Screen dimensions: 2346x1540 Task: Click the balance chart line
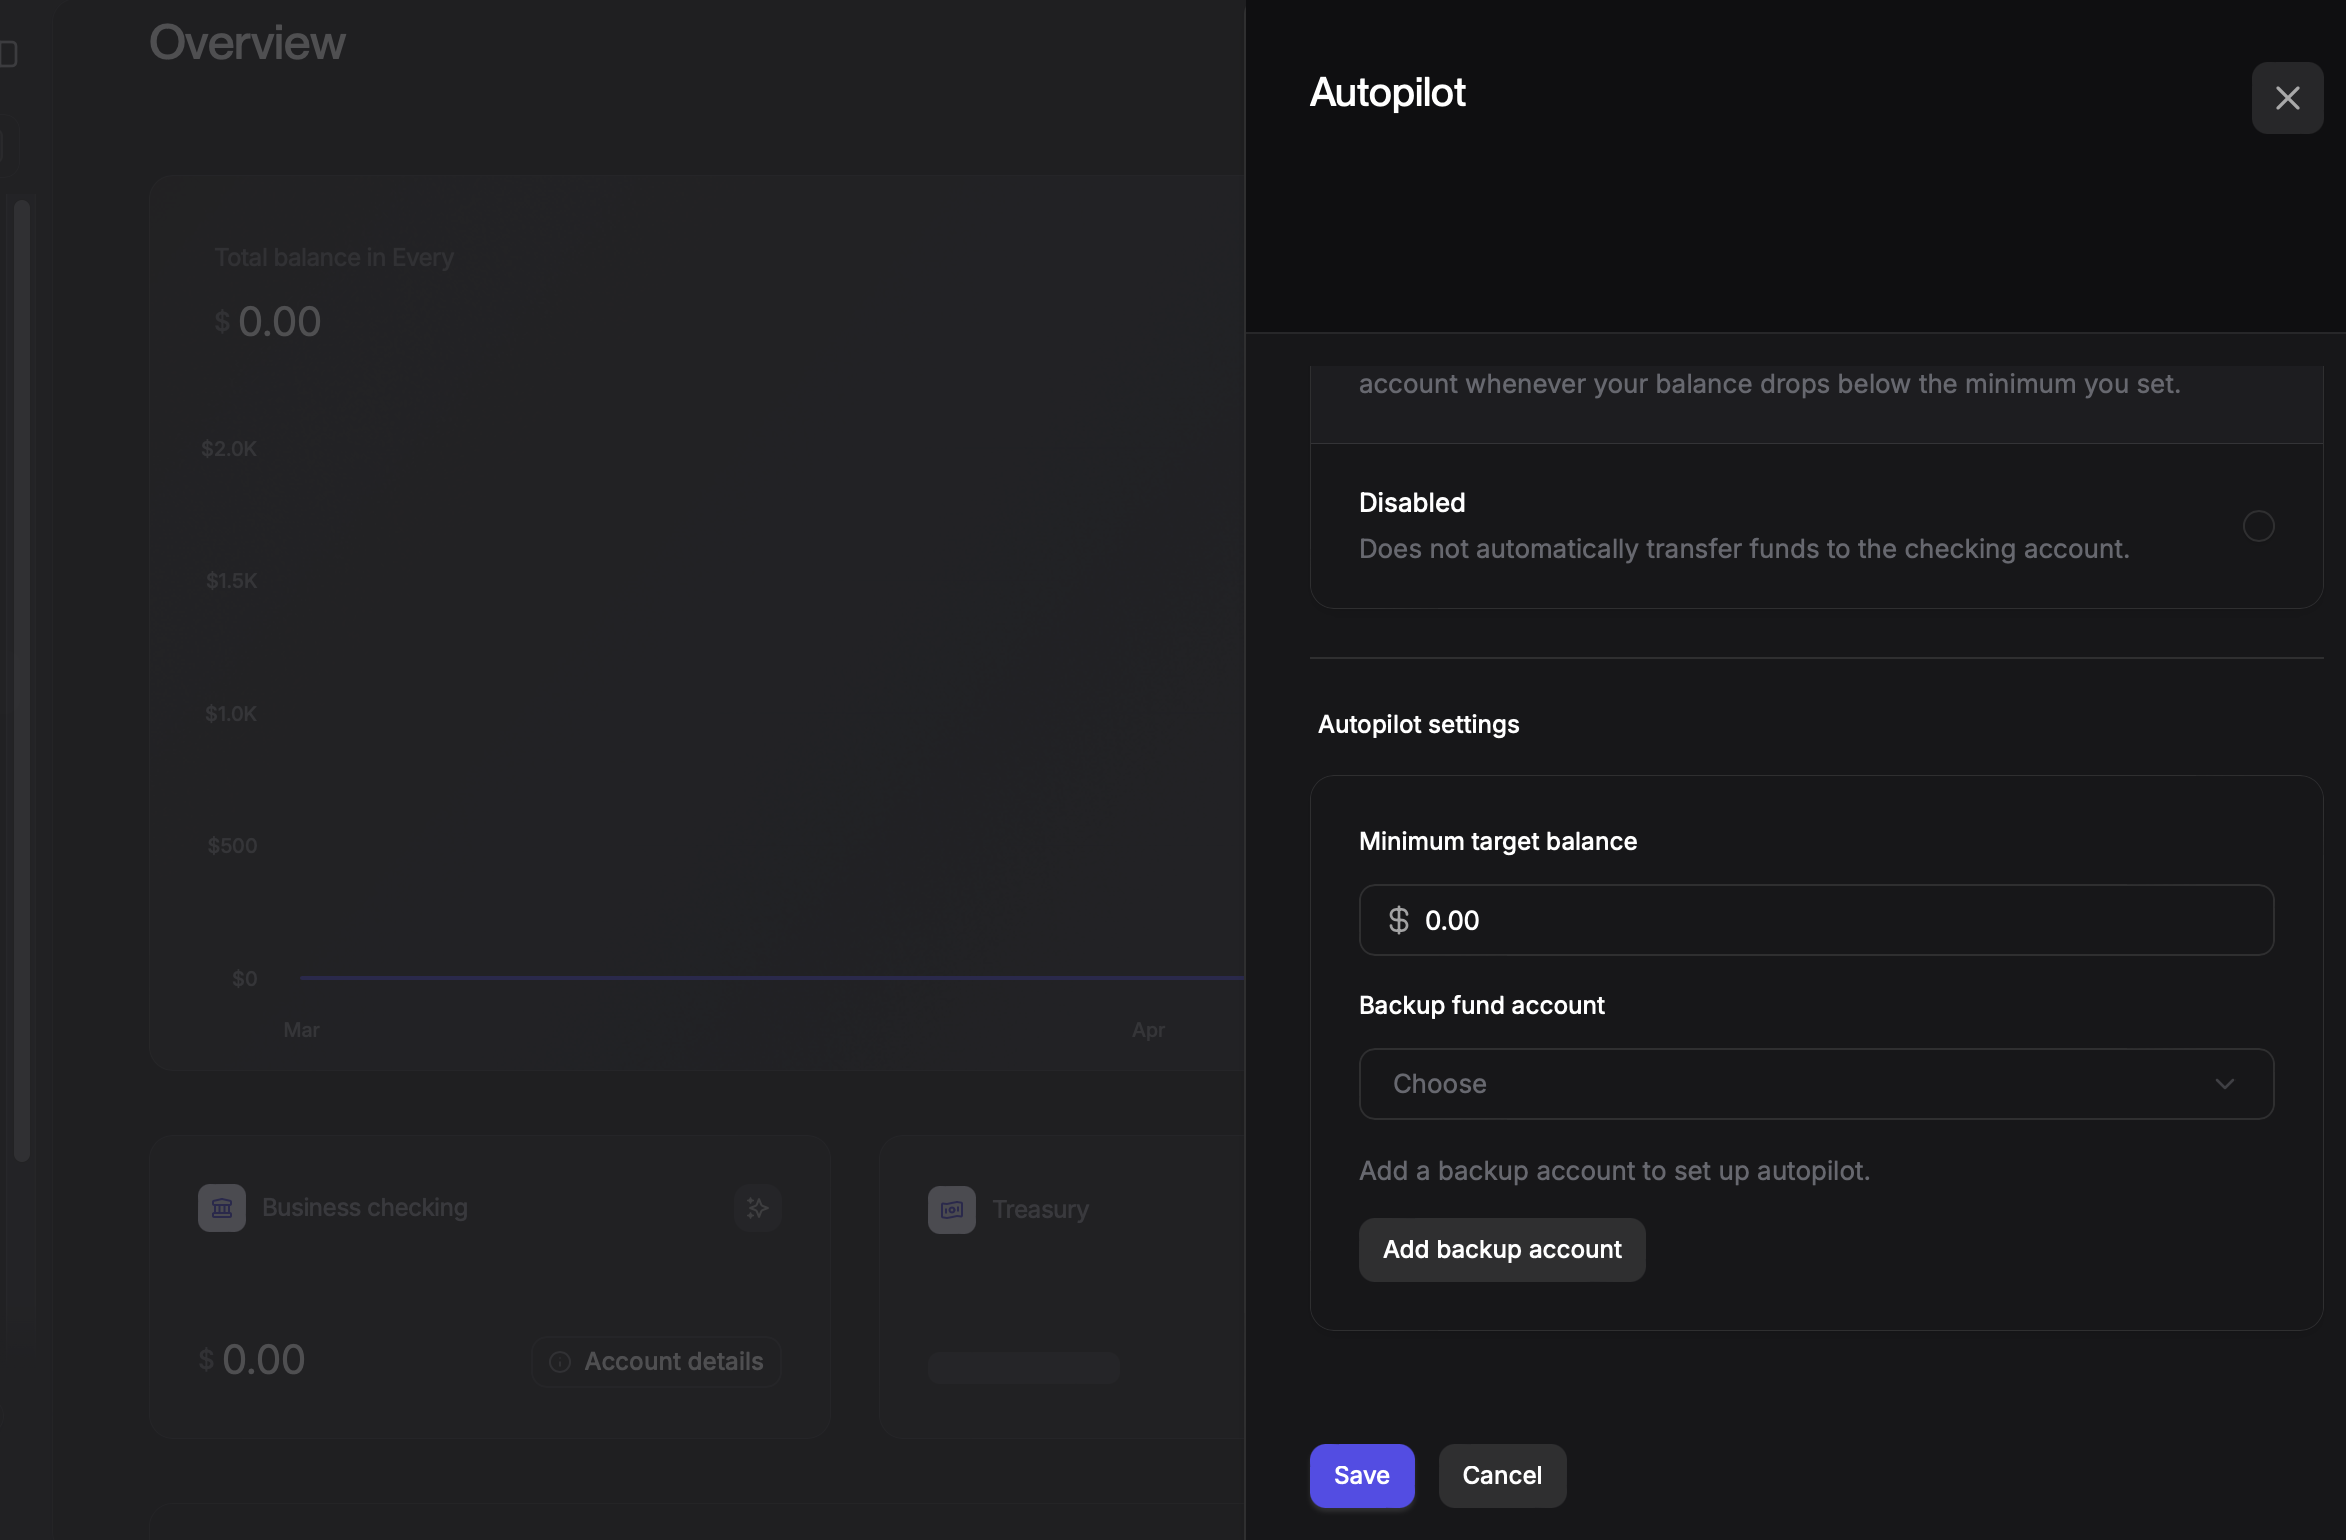click(x=770, y=977)
